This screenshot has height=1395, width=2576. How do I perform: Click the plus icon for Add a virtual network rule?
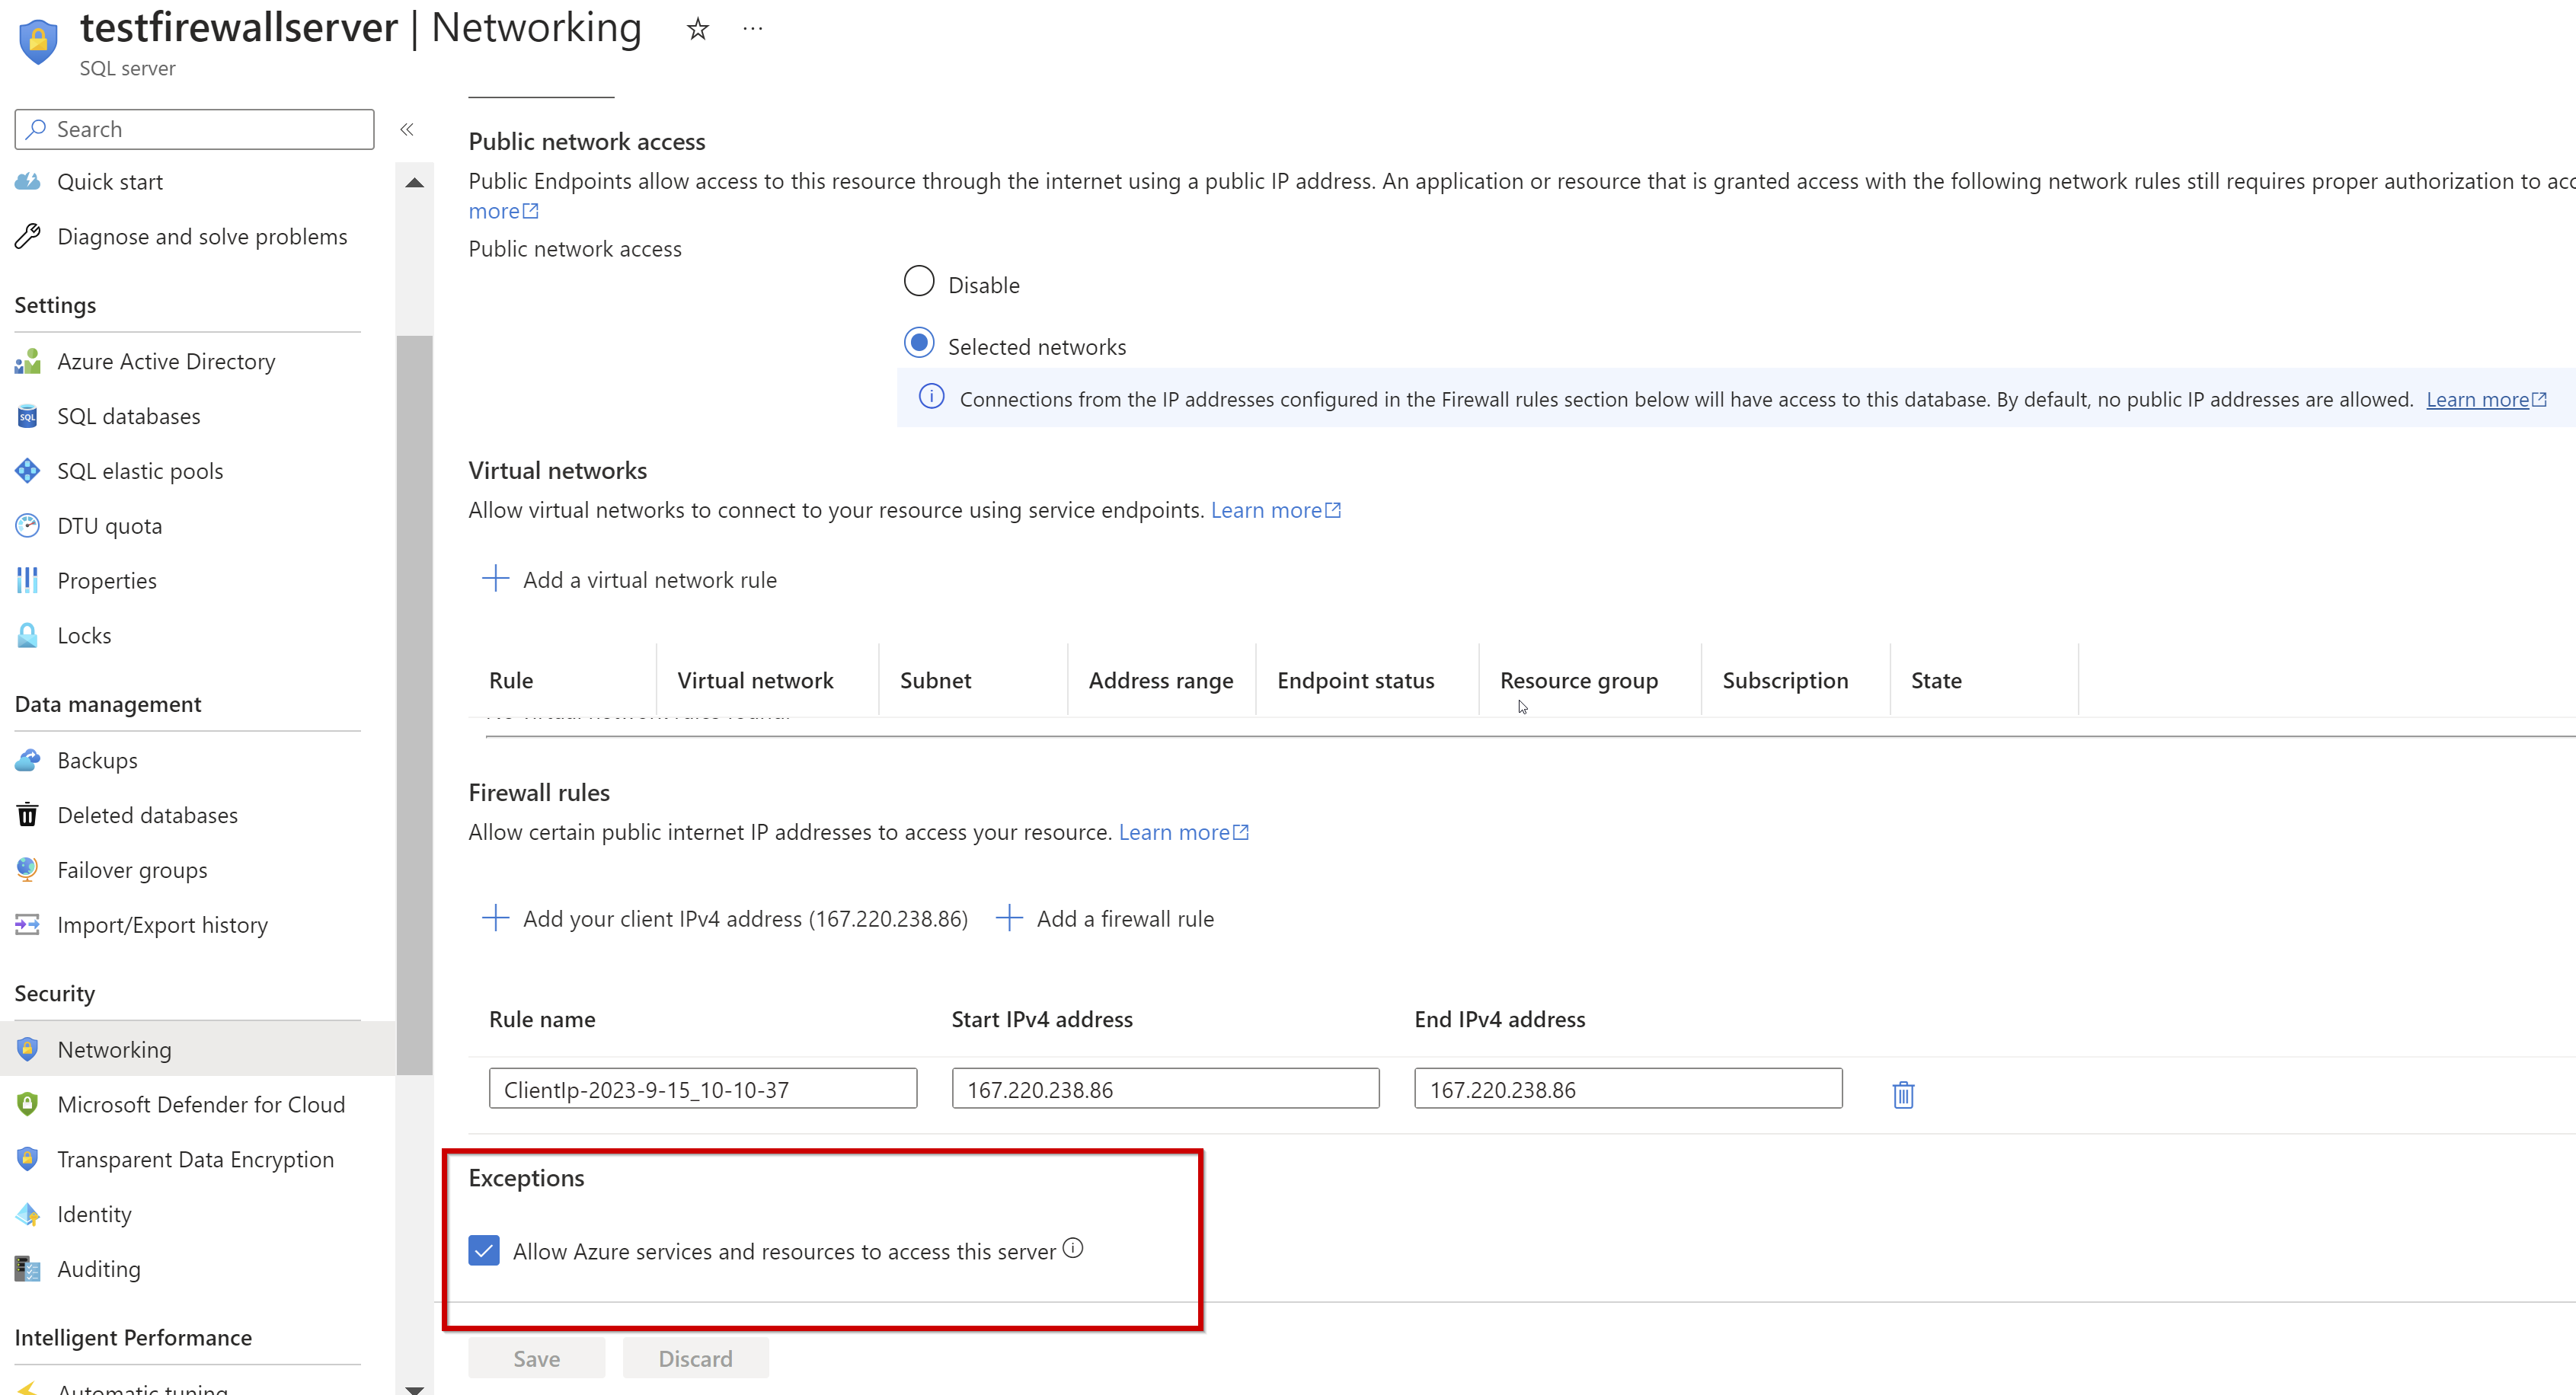(x=495, y=578)
